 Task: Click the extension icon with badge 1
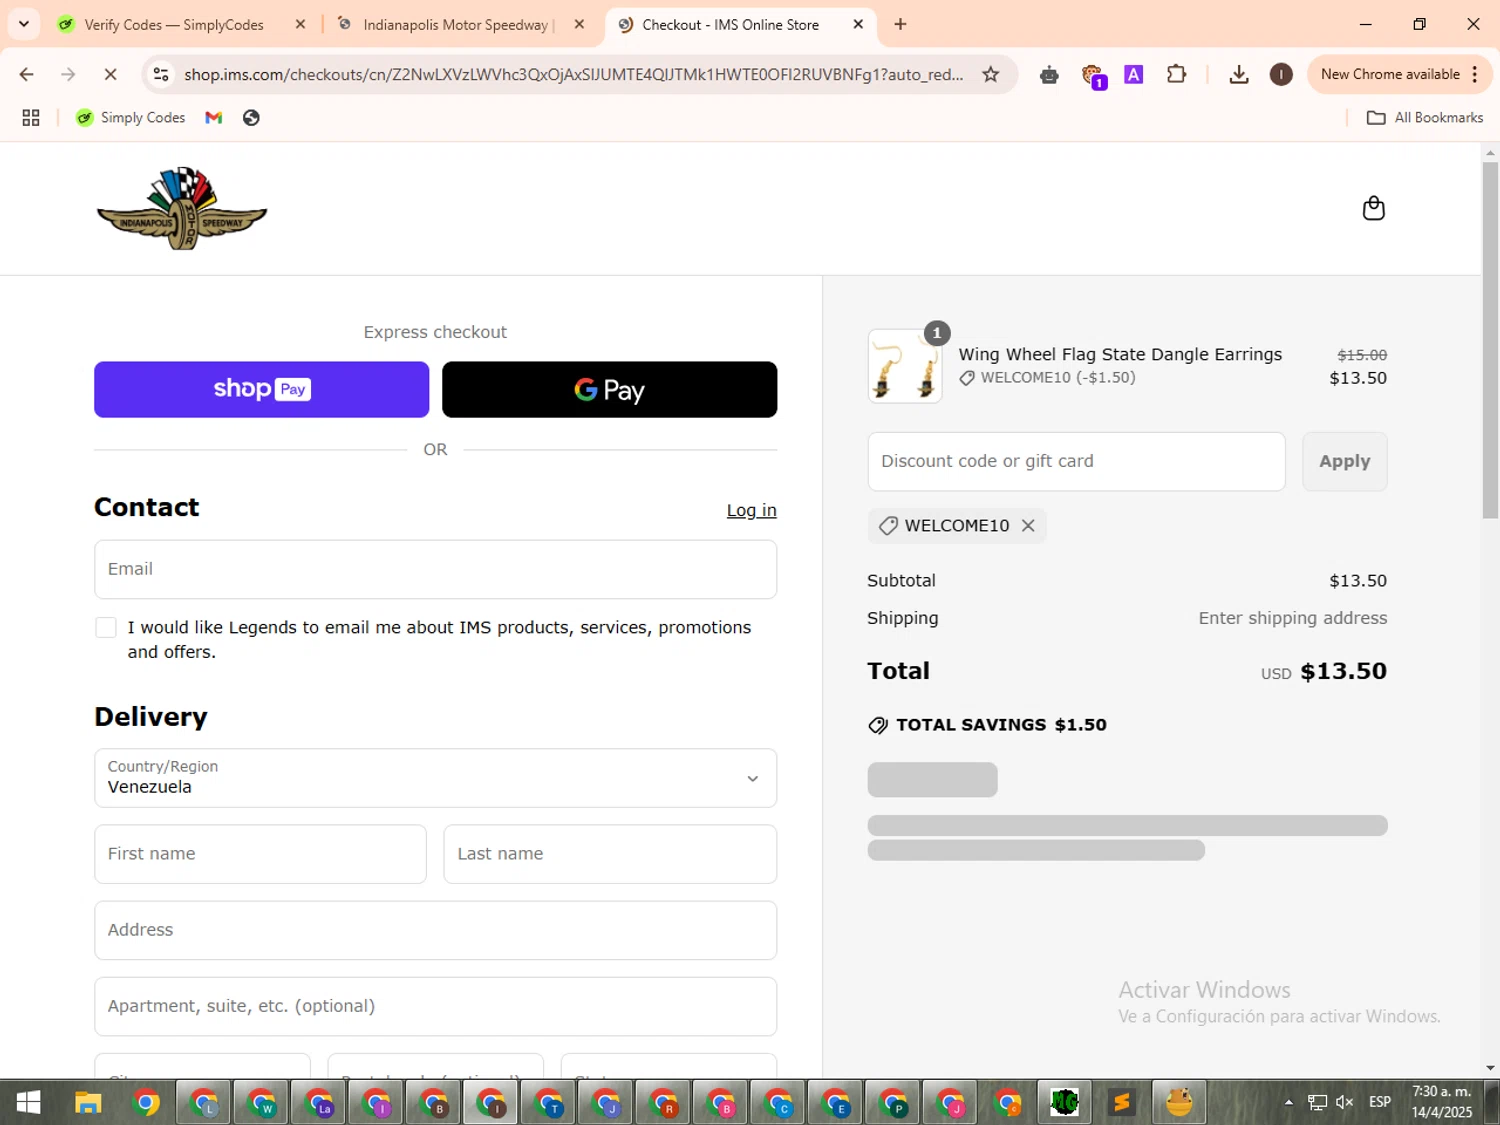pos(1092,75)
